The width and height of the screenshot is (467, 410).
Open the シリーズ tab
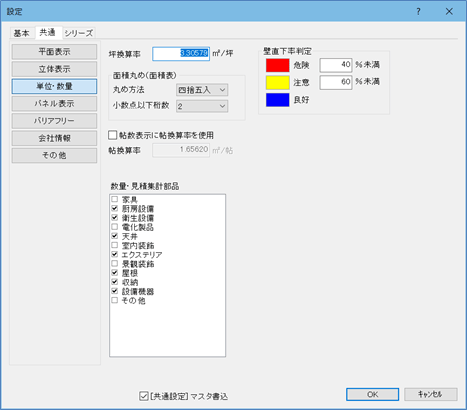tap(79, 33)
